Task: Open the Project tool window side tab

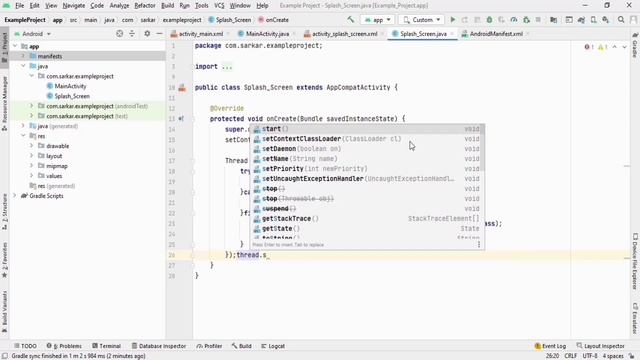Action: click(x=4, y=47)
